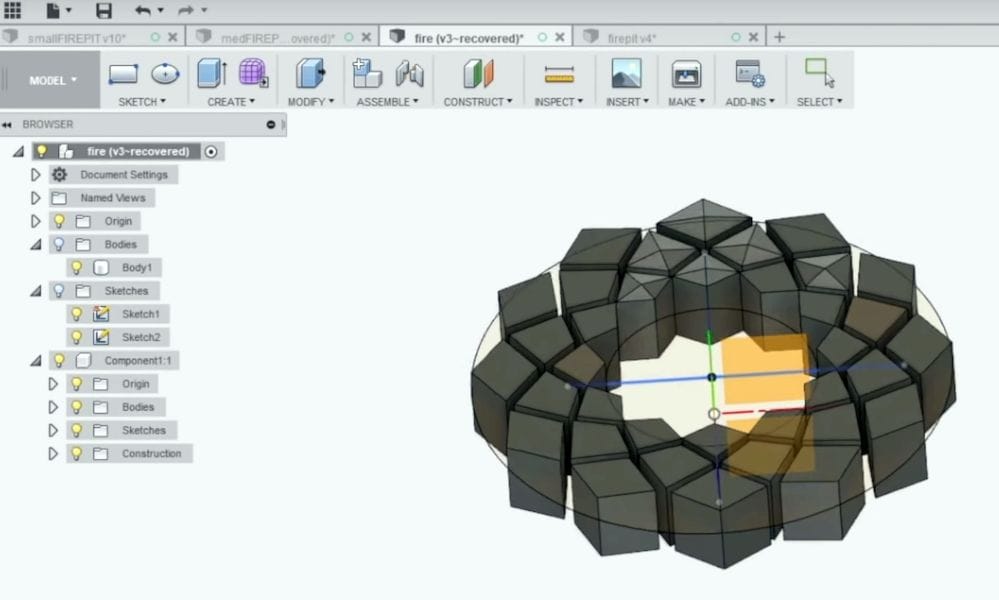Open the MODEL workspace dropdown
Screen dimensions: 999x600
tap(52, 80)
